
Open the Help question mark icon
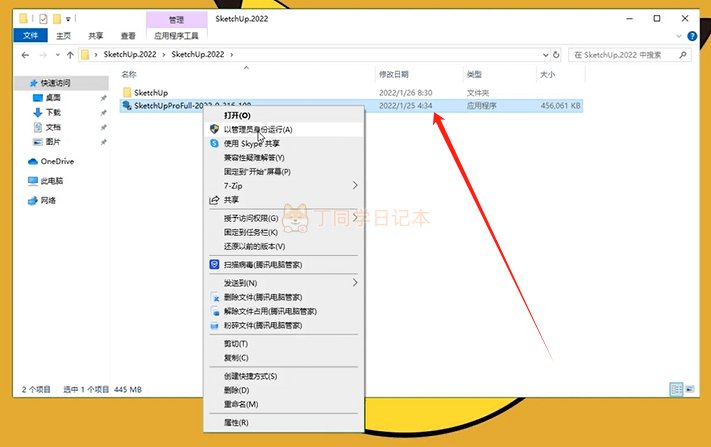coord(692,36)
